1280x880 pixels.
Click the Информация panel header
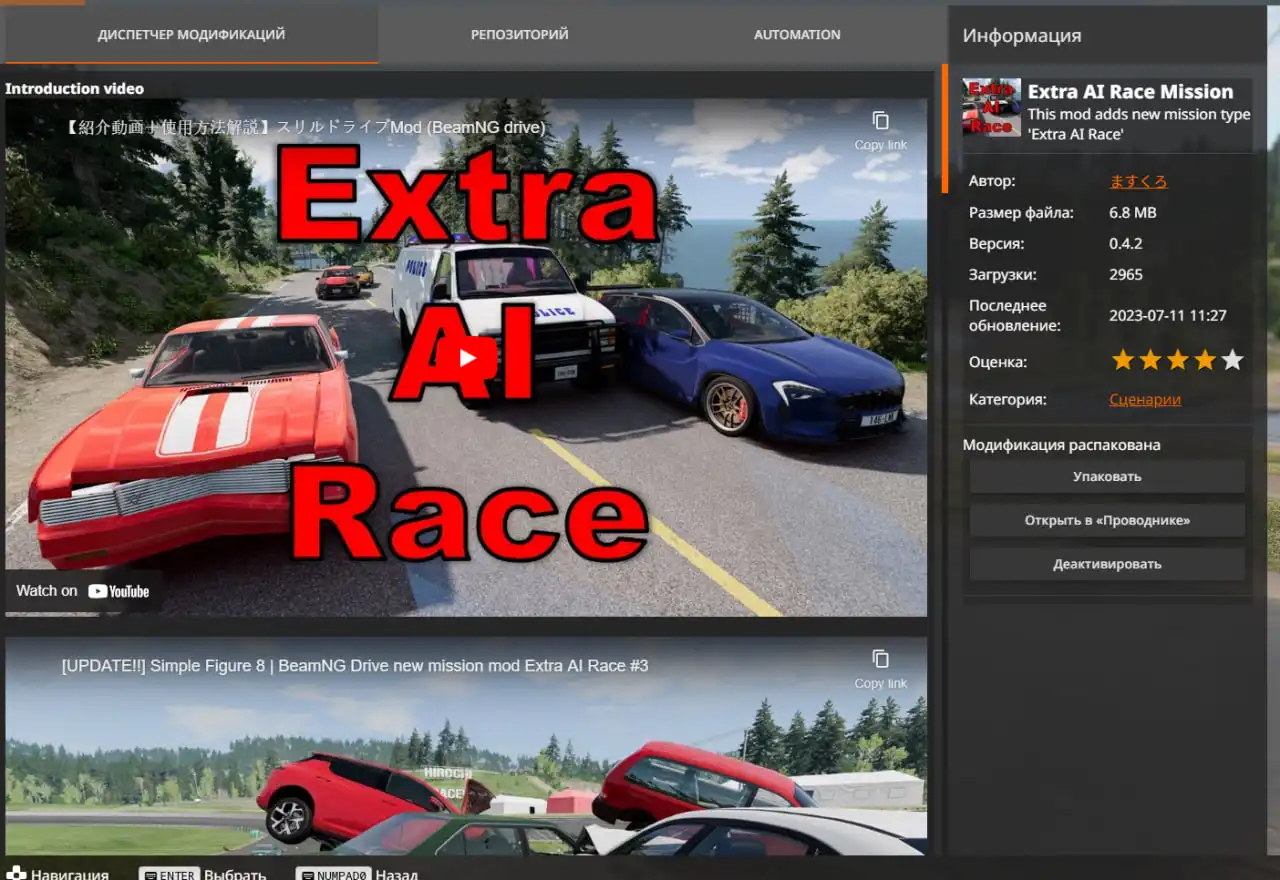click(x=1022, y=35)
